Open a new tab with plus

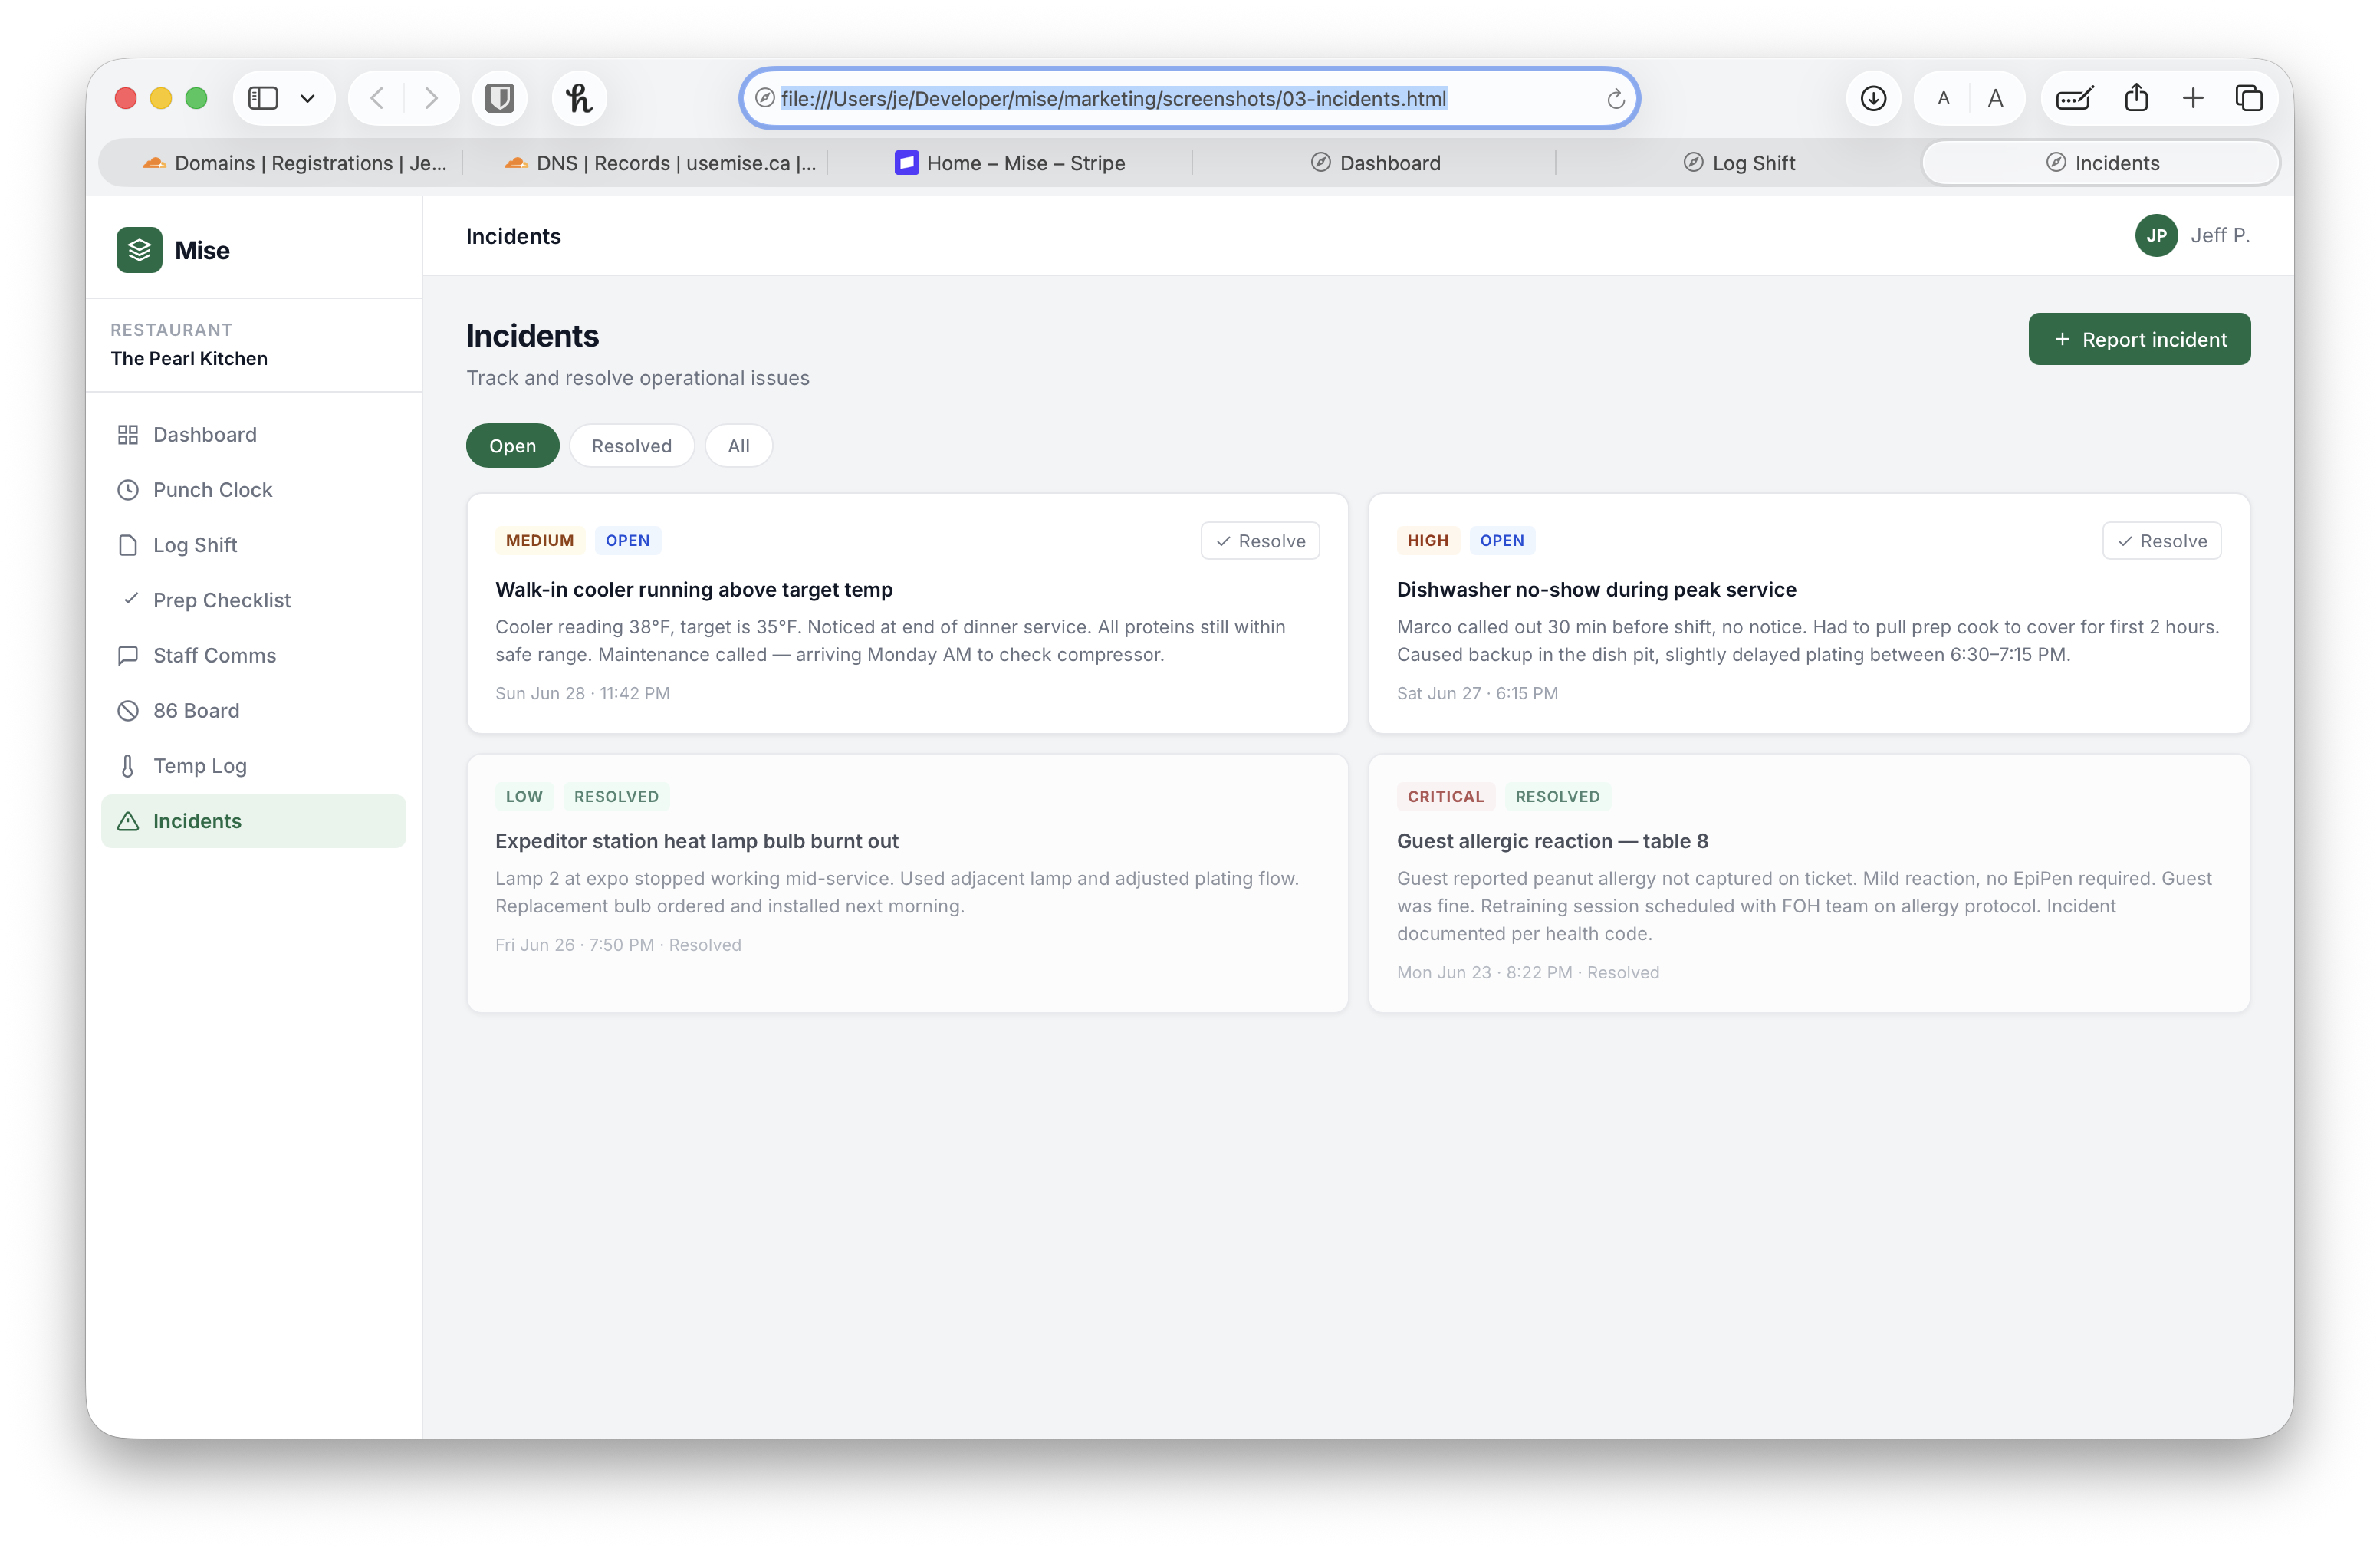click(2193, 98)
